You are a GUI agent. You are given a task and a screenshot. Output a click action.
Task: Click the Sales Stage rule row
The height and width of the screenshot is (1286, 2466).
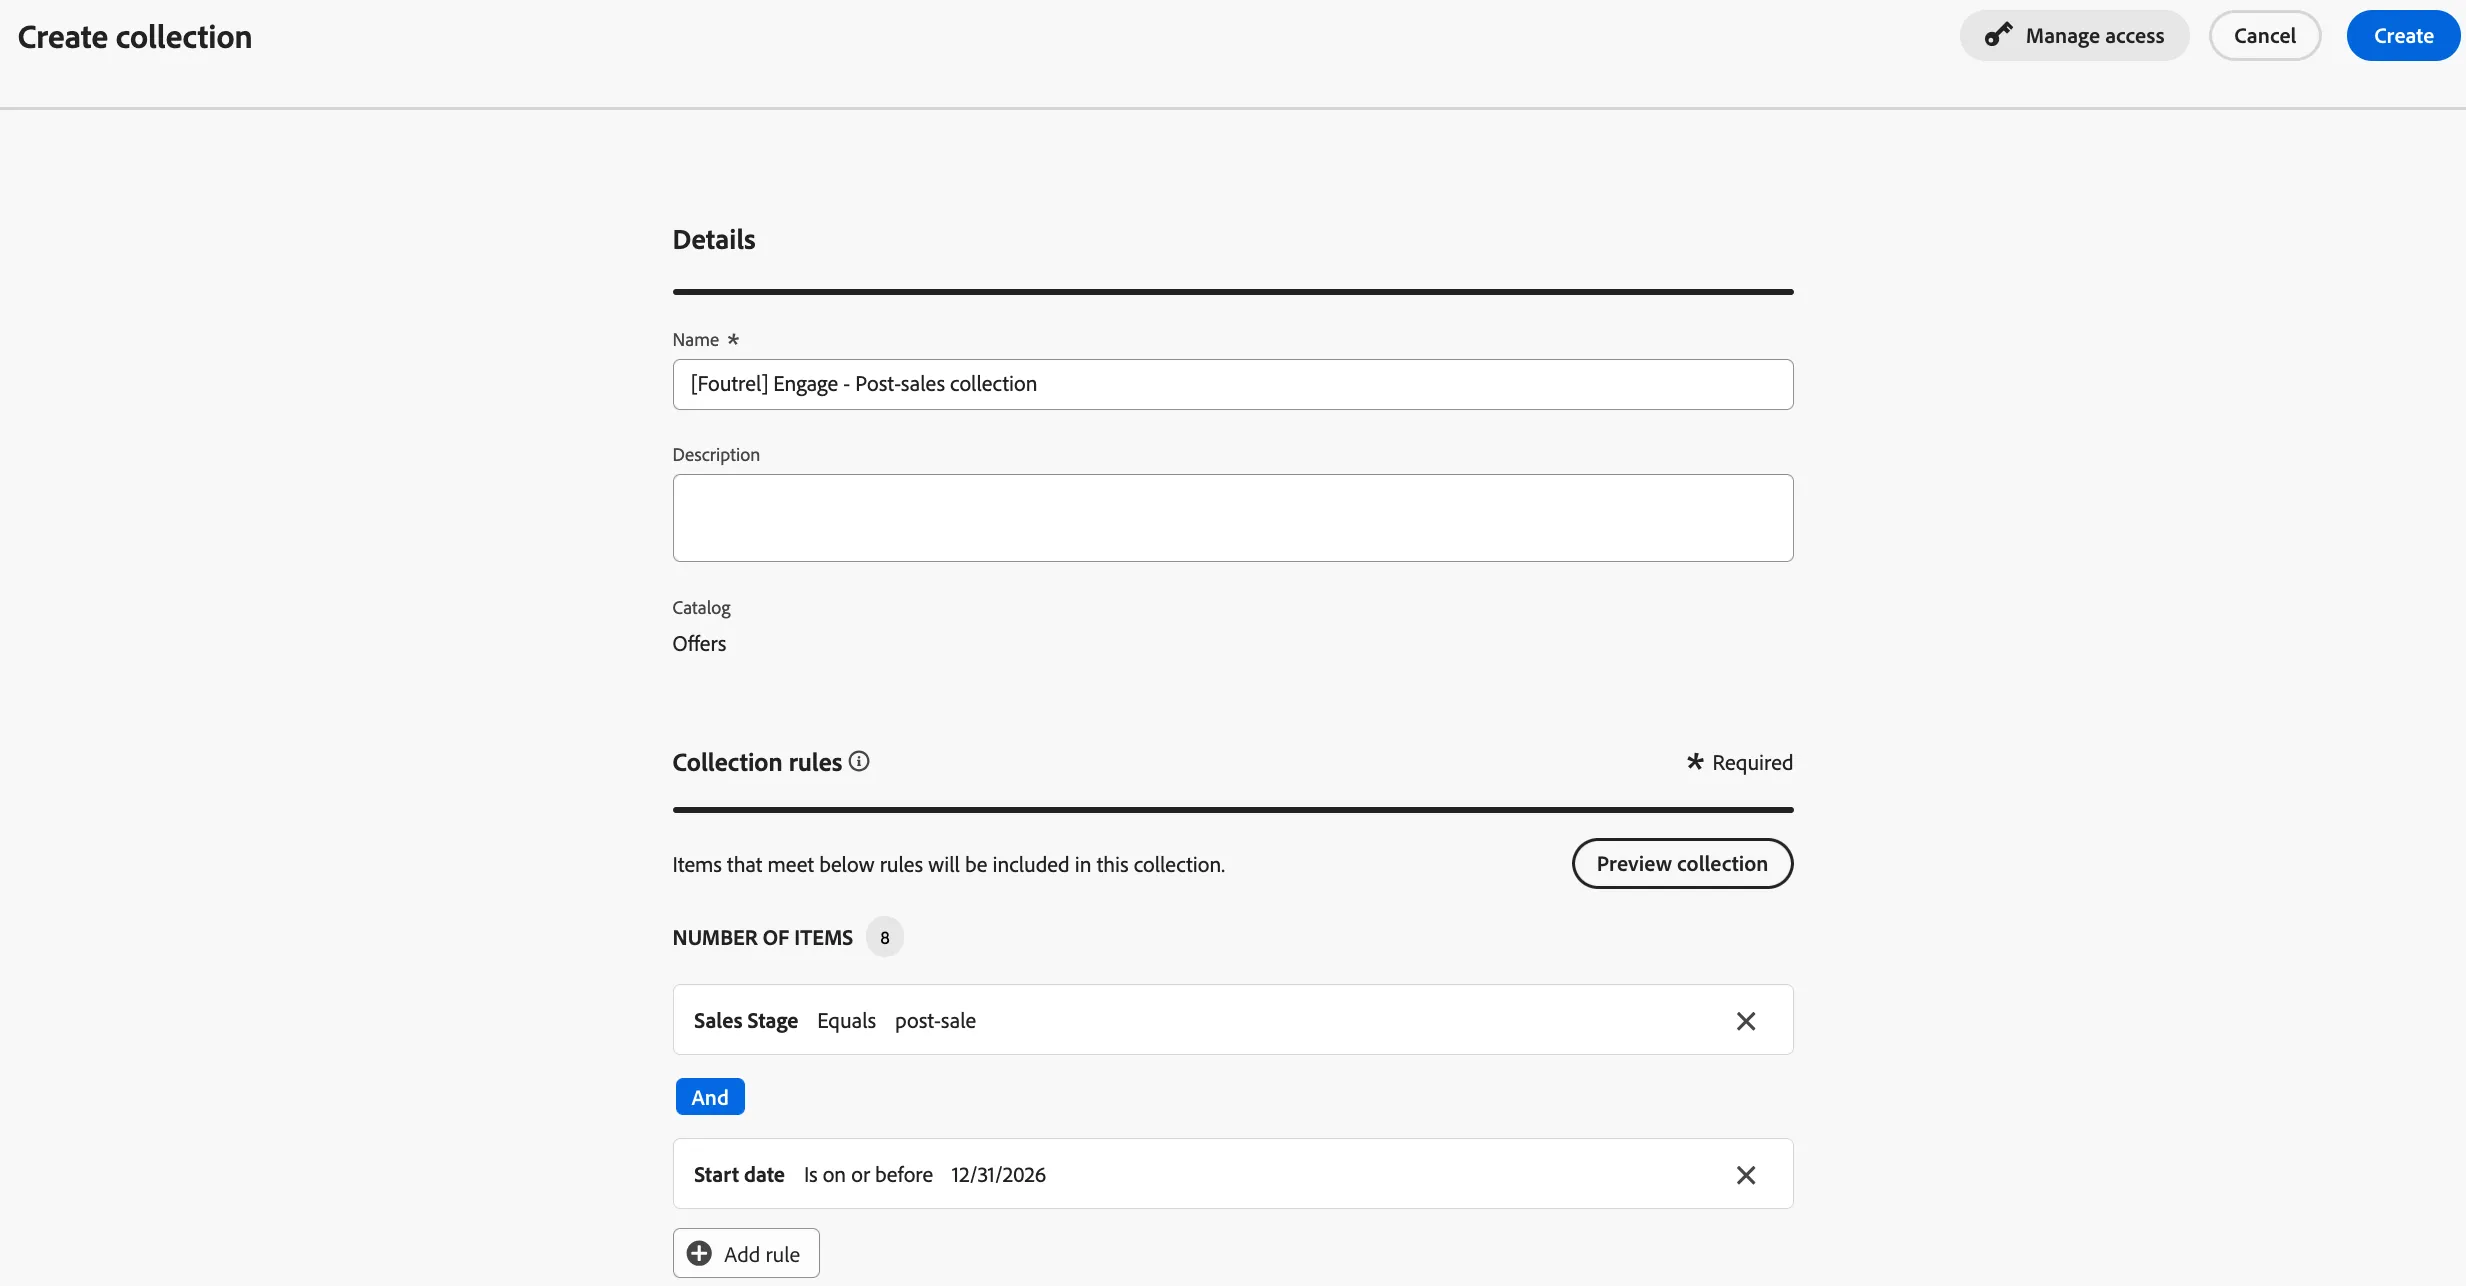point(1233,1020)
